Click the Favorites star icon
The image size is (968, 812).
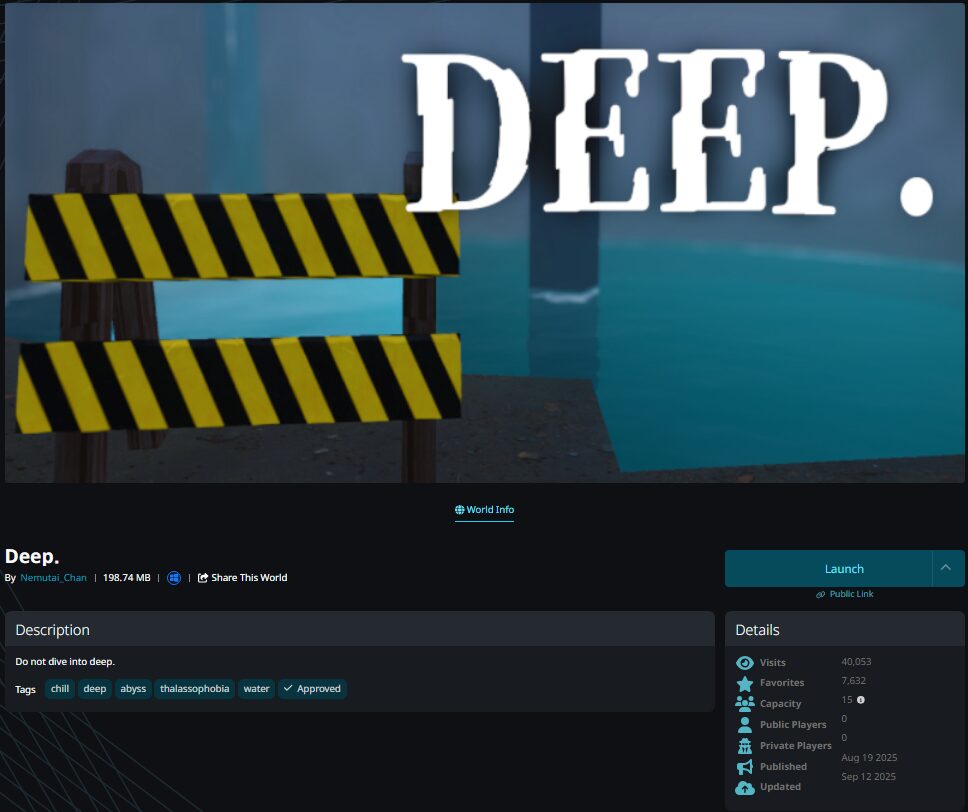[x=745, y=684]
